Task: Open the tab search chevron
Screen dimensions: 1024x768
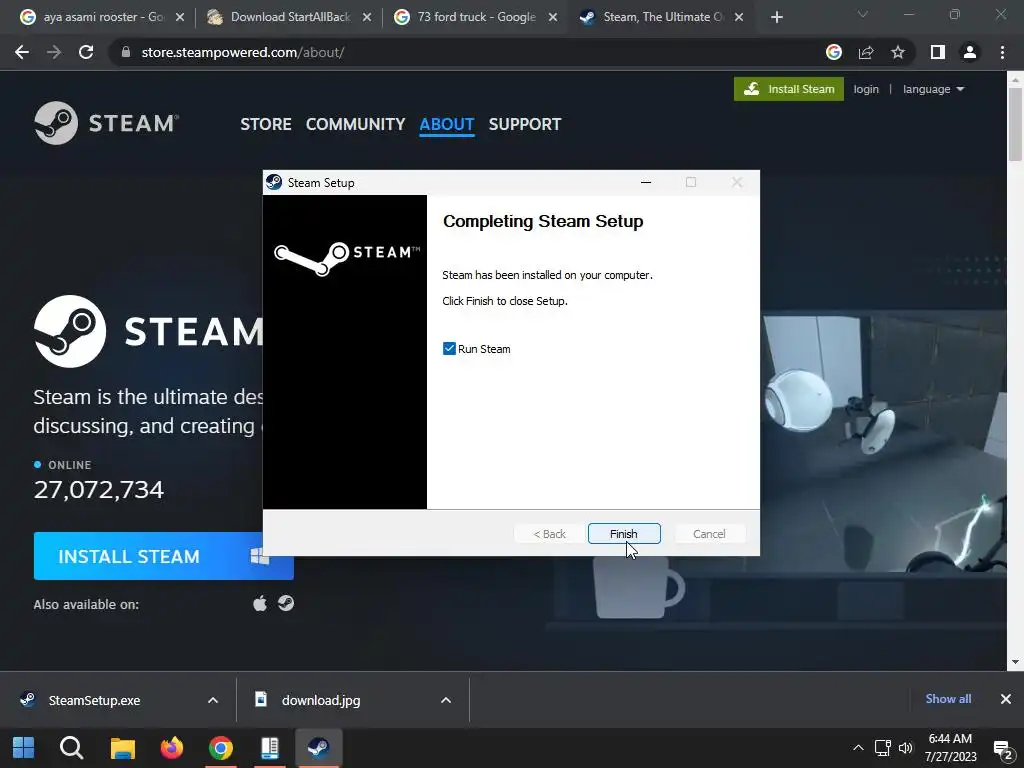Action: [x=863, y=14]
